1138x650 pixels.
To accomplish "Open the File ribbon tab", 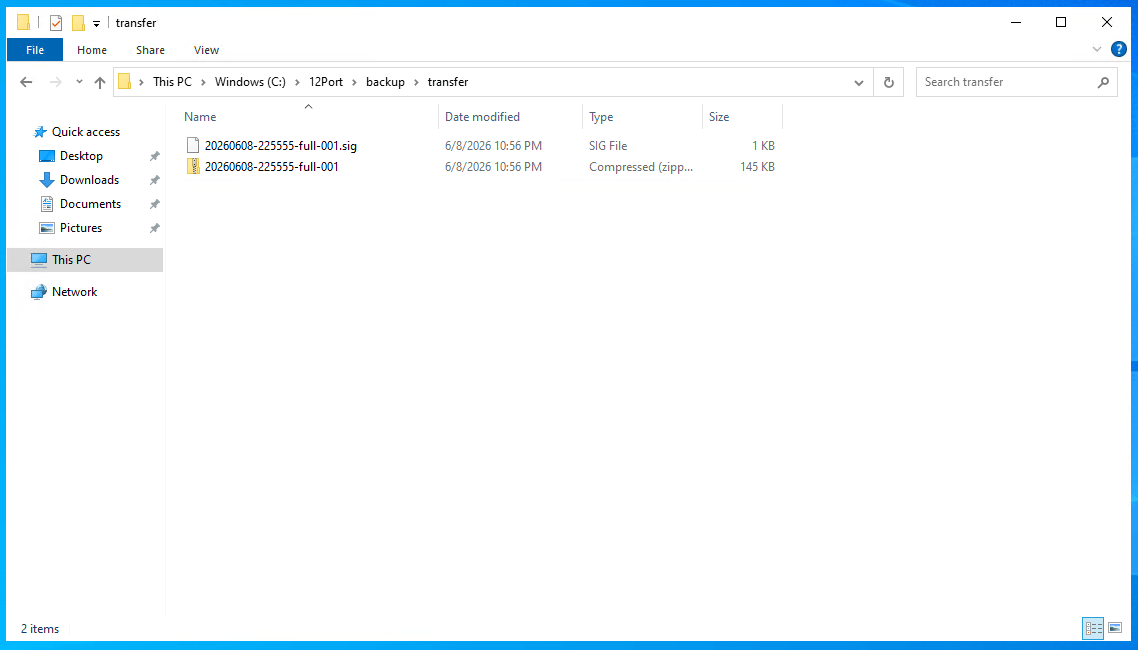I will click(35, 50).
